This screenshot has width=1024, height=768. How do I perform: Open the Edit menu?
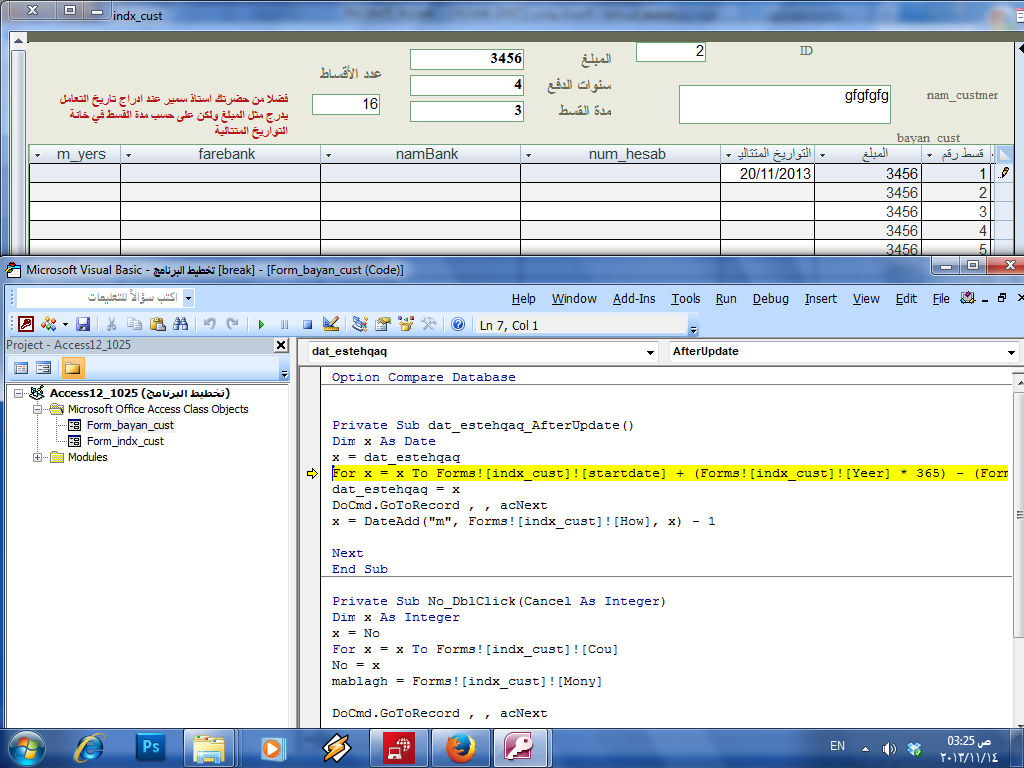(x=906, y=298)
